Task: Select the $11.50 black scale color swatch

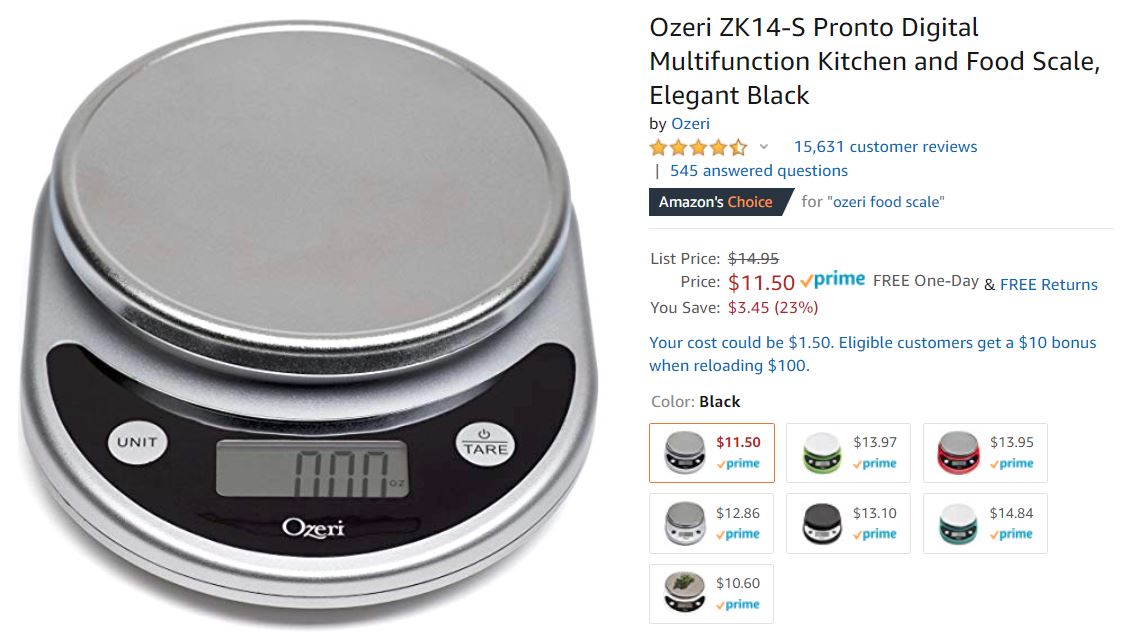Action: point(711,452)
